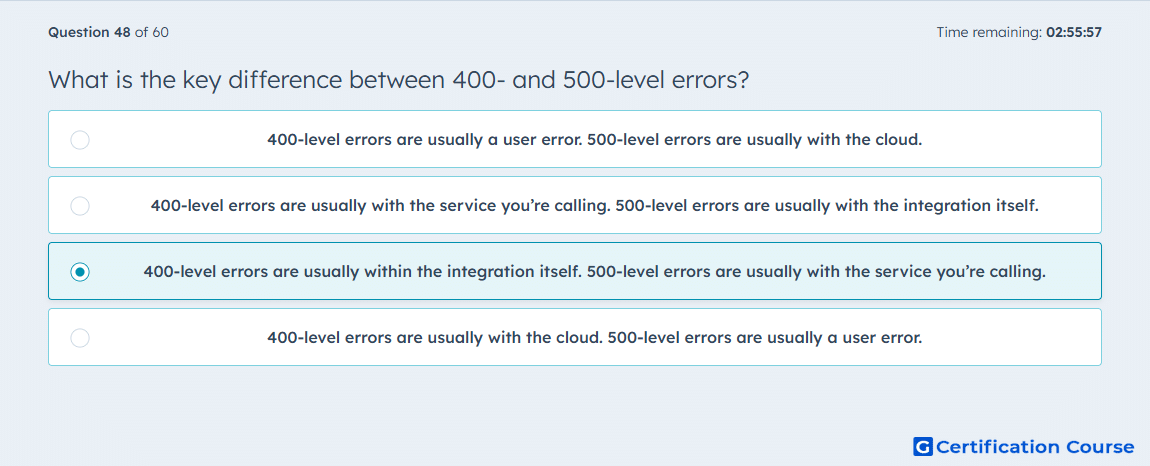The width and height of the screenshot is (1150, 466).
Task: Select radio for 400-level errors with the cloud
Action: (80, 338)
